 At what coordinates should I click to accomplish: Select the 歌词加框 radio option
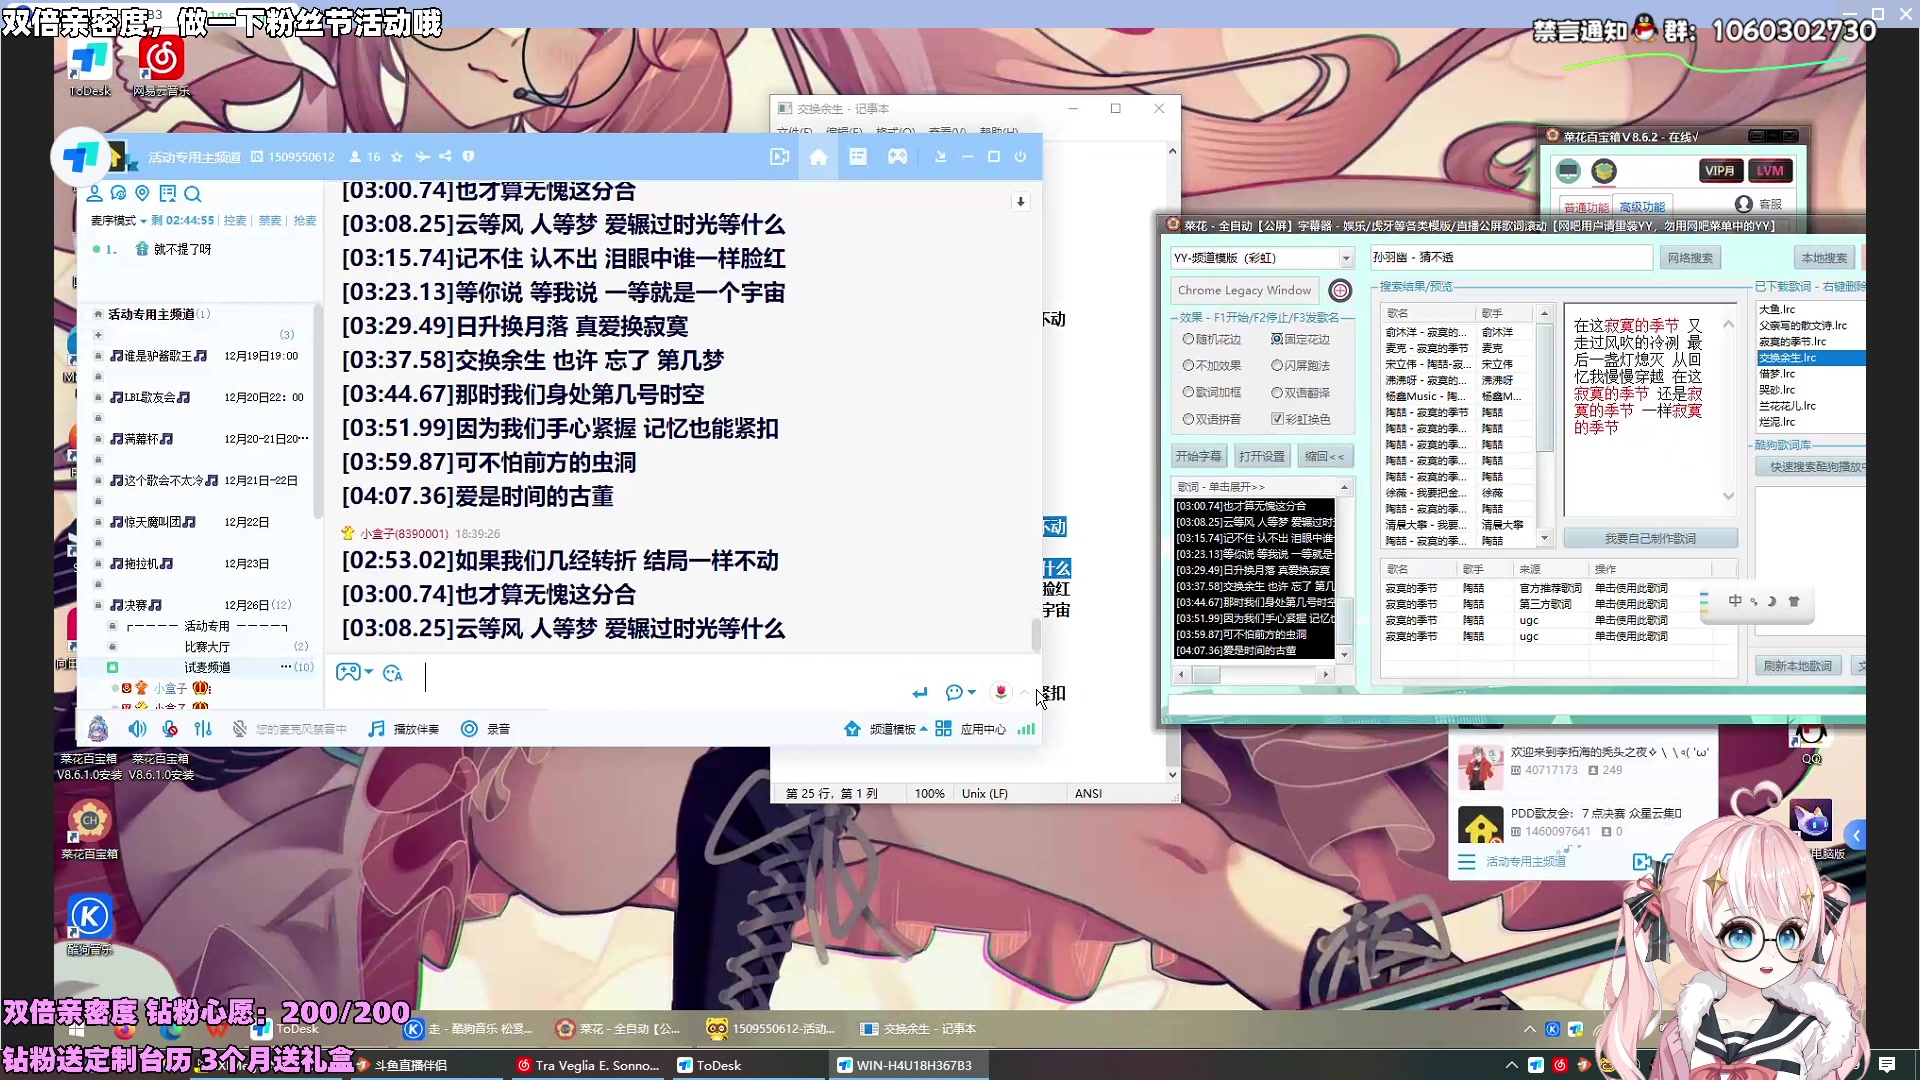(1211, 392)
